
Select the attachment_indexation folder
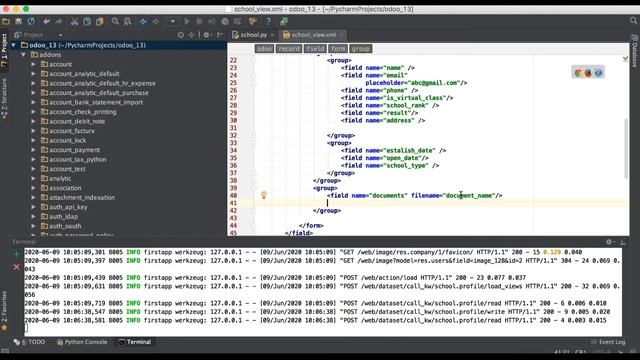[82, 198]
